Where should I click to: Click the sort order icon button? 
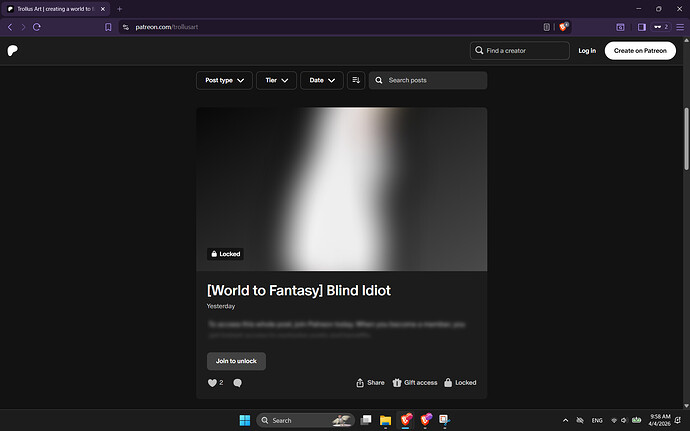click(356, 80)
